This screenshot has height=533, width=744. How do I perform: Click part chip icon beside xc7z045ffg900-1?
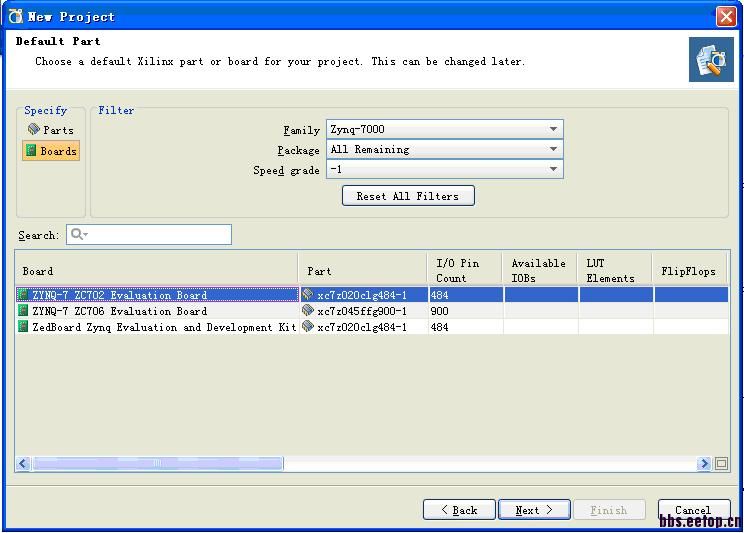[x=307, y=310]
